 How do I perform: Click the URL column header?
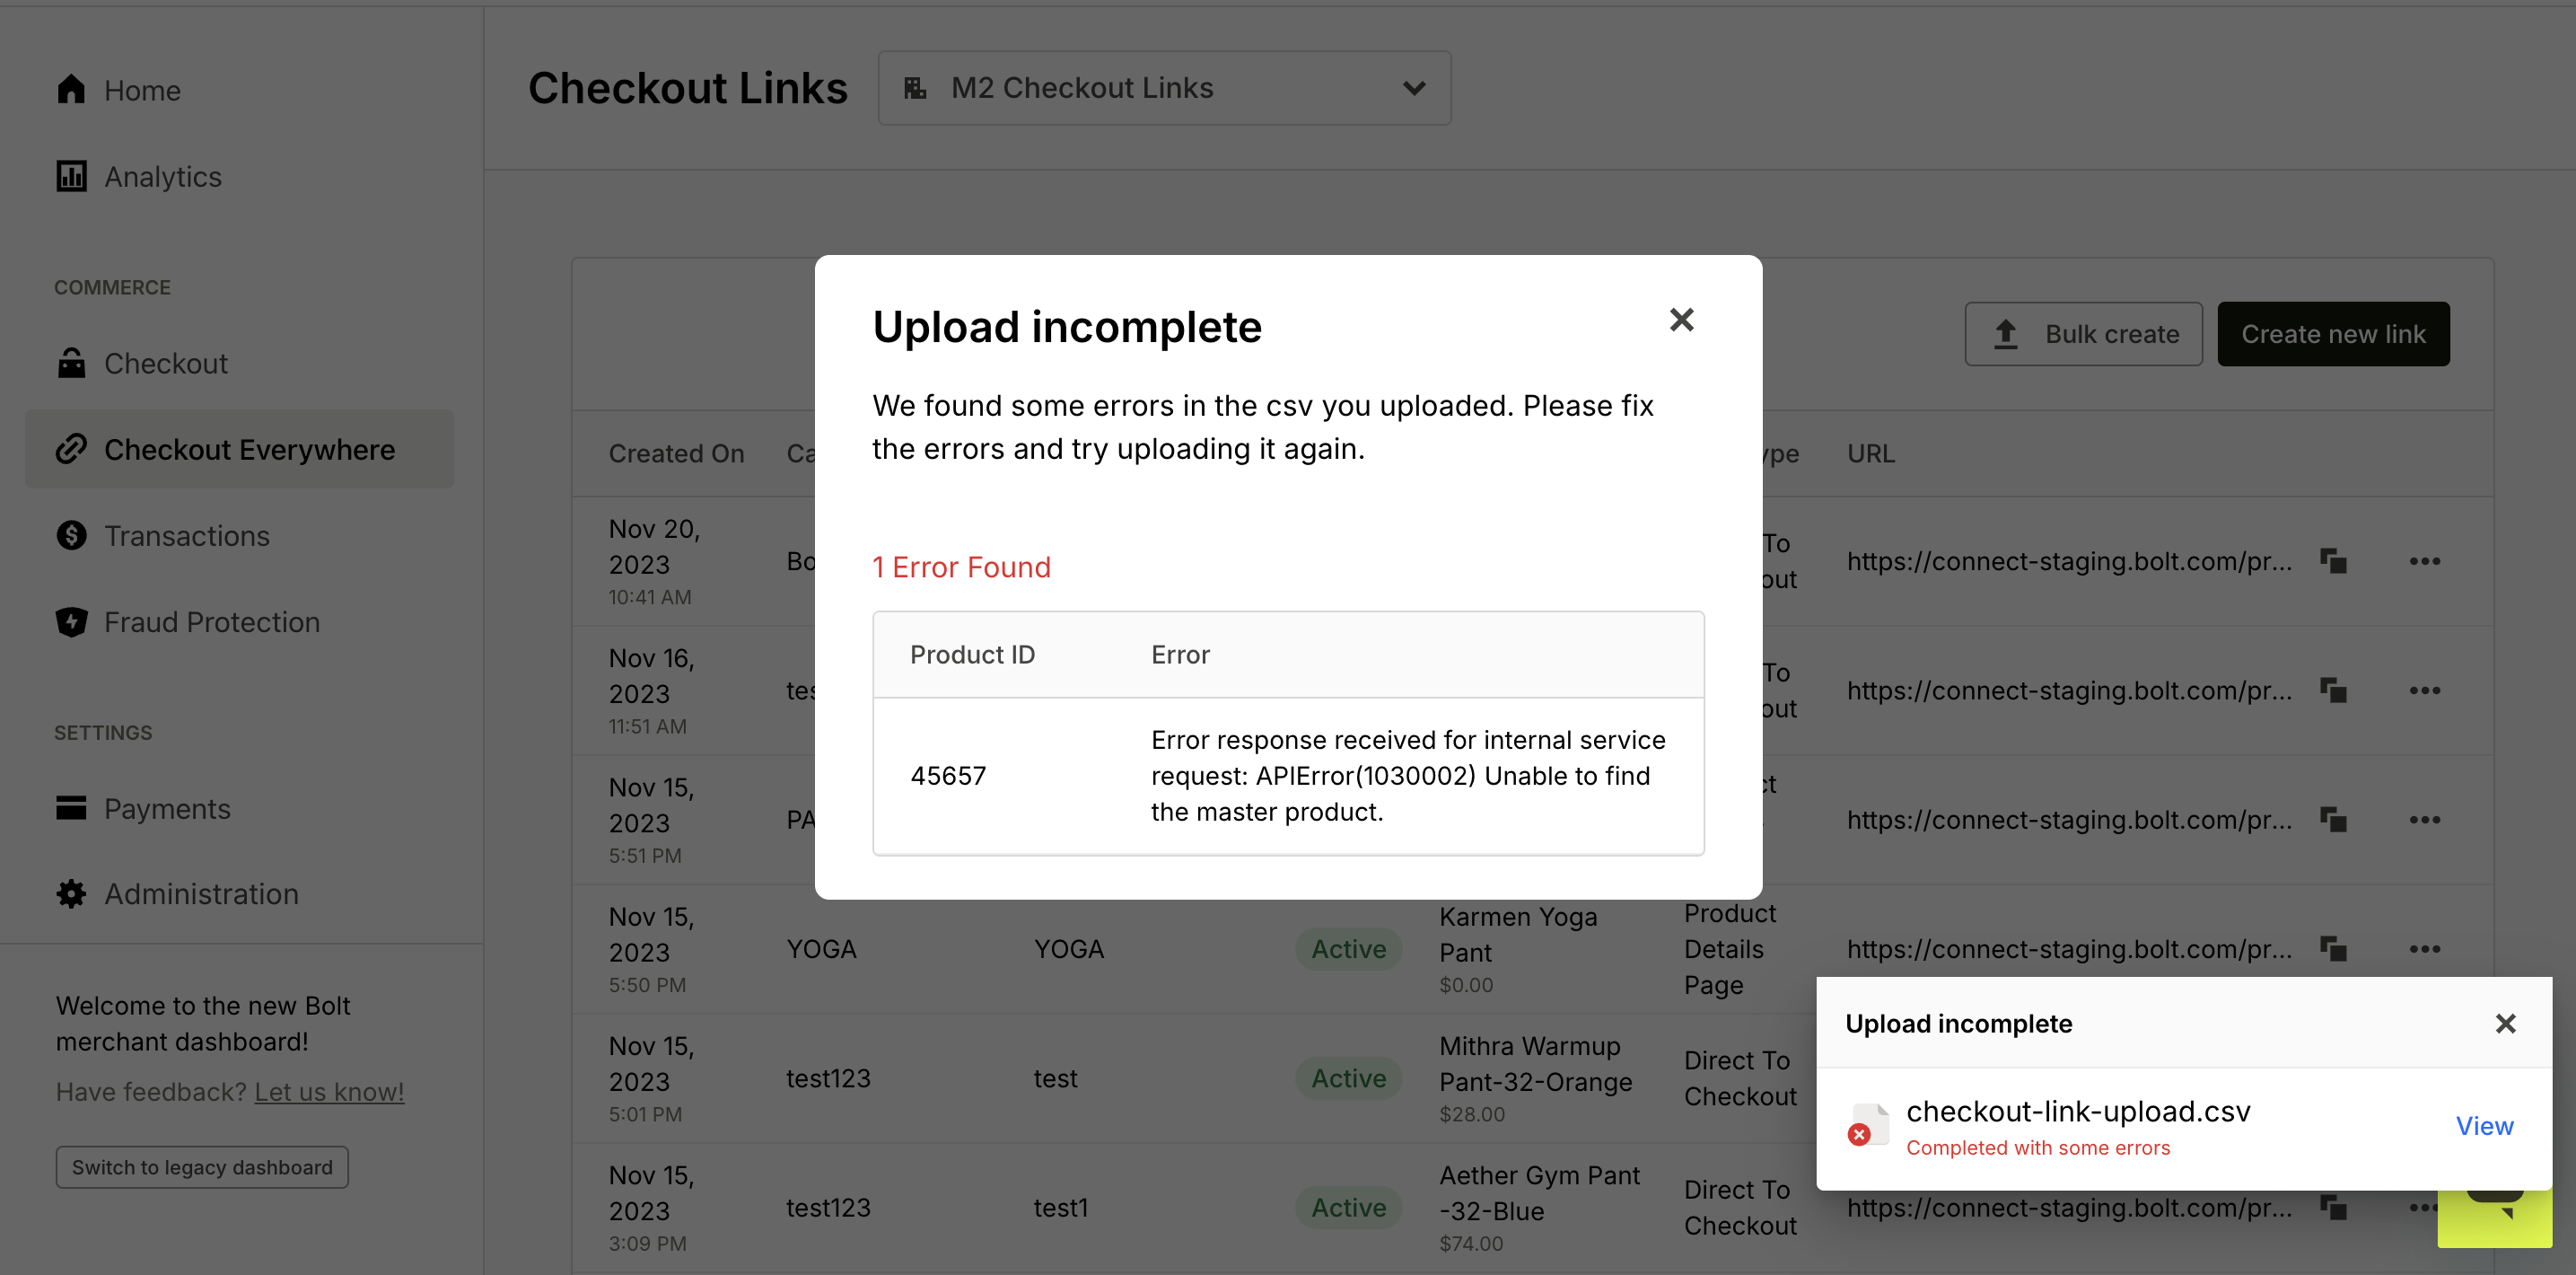click(1870, 454)
